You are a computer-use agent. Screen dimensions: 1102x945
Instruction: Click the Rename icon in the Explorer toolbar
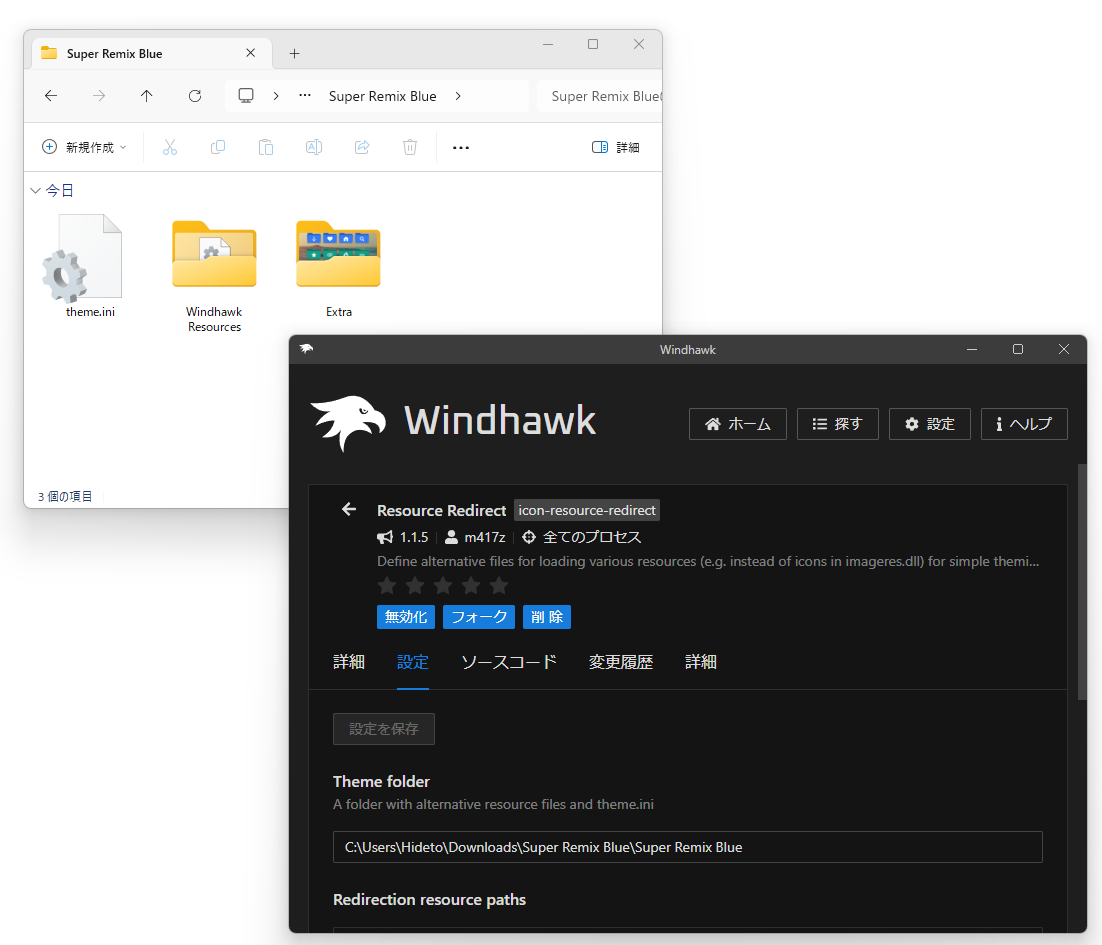pos(313,147)
